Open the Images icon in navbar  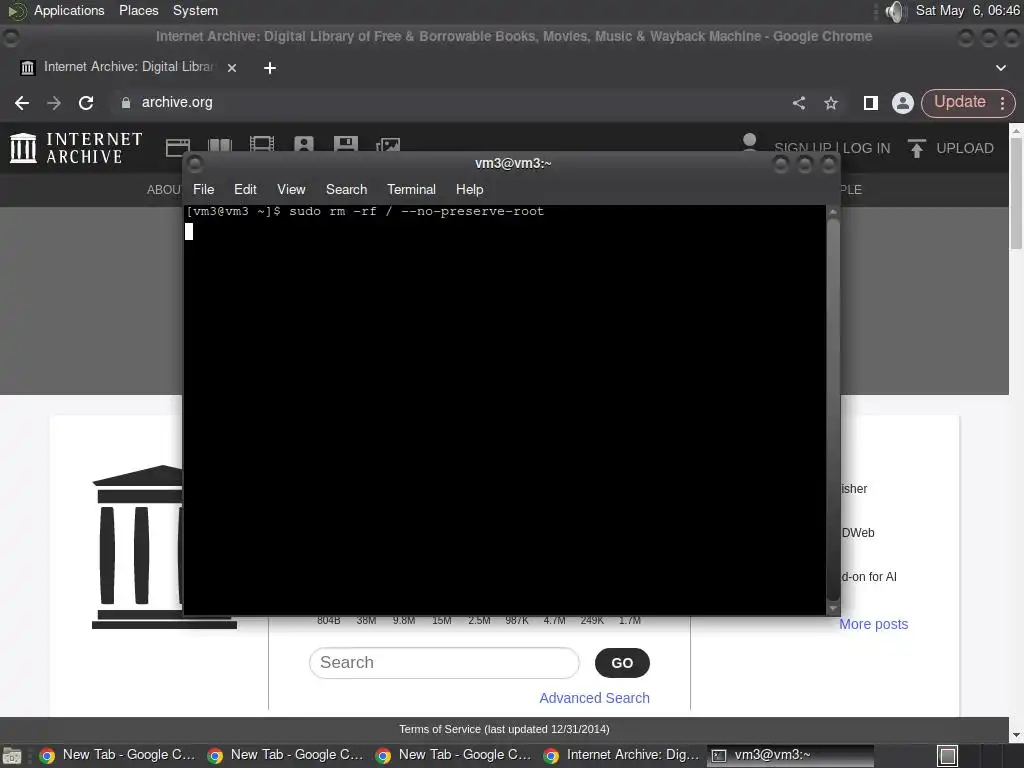[x=388, y=146]
